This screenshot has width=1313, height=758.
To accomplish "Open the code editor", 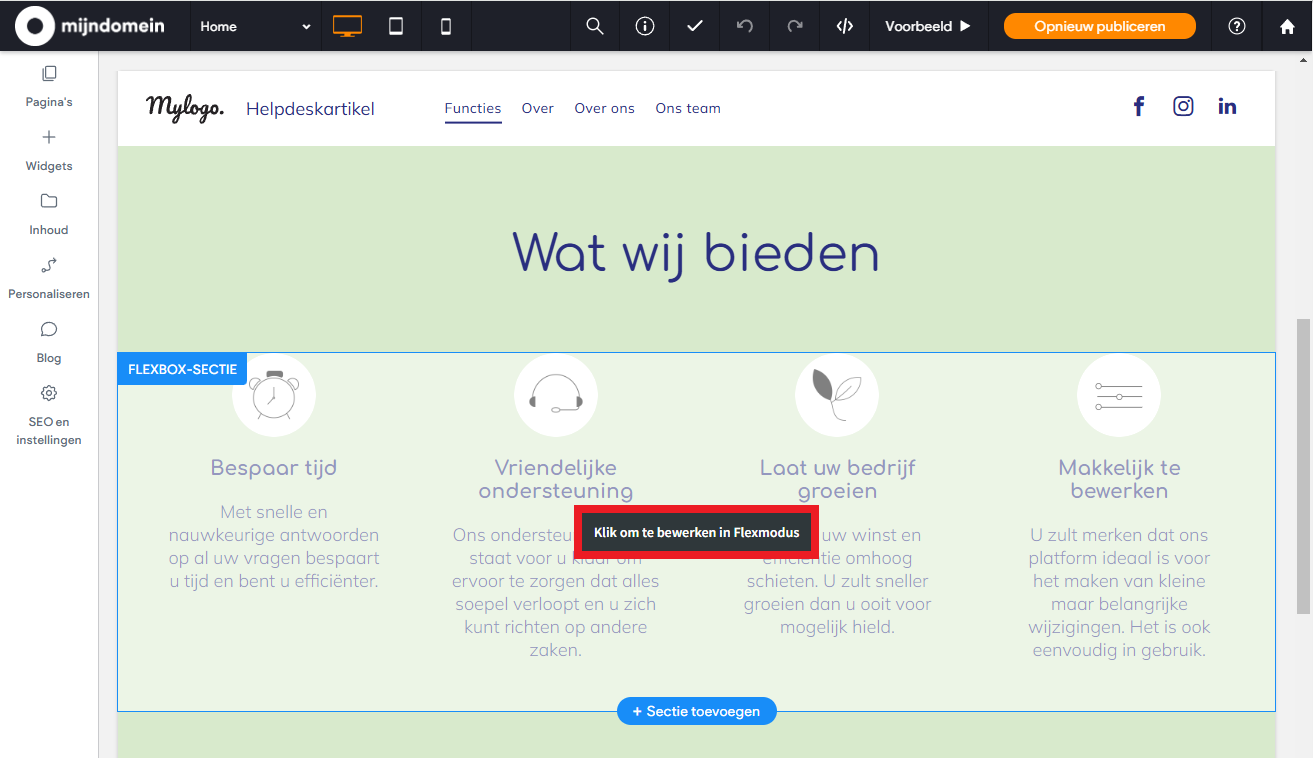I will click(844, 26).
